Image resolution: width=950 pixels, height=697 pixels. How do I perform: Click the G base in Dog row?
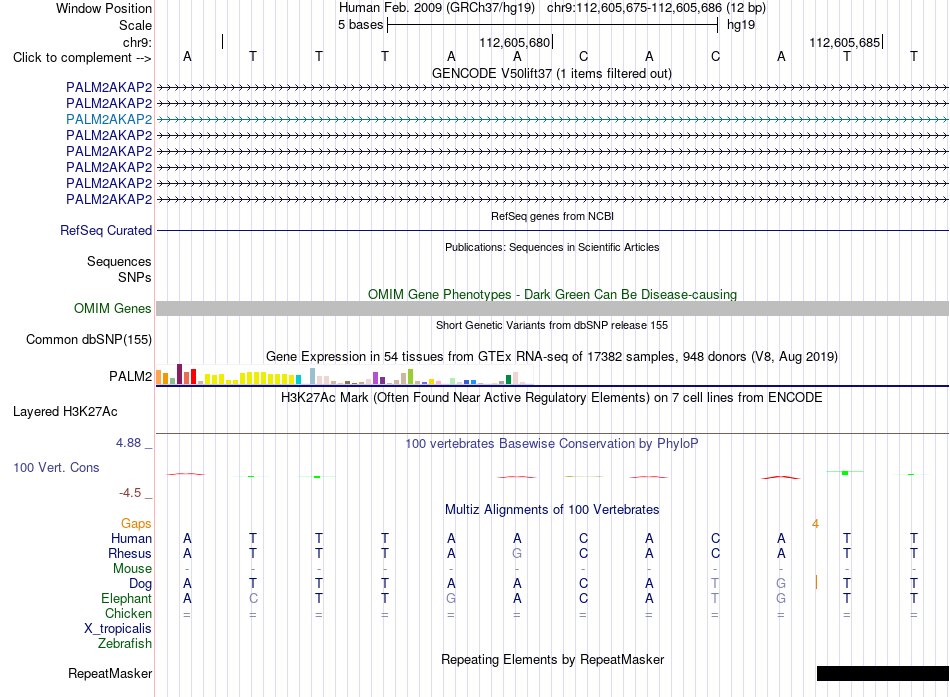[781, 583]
